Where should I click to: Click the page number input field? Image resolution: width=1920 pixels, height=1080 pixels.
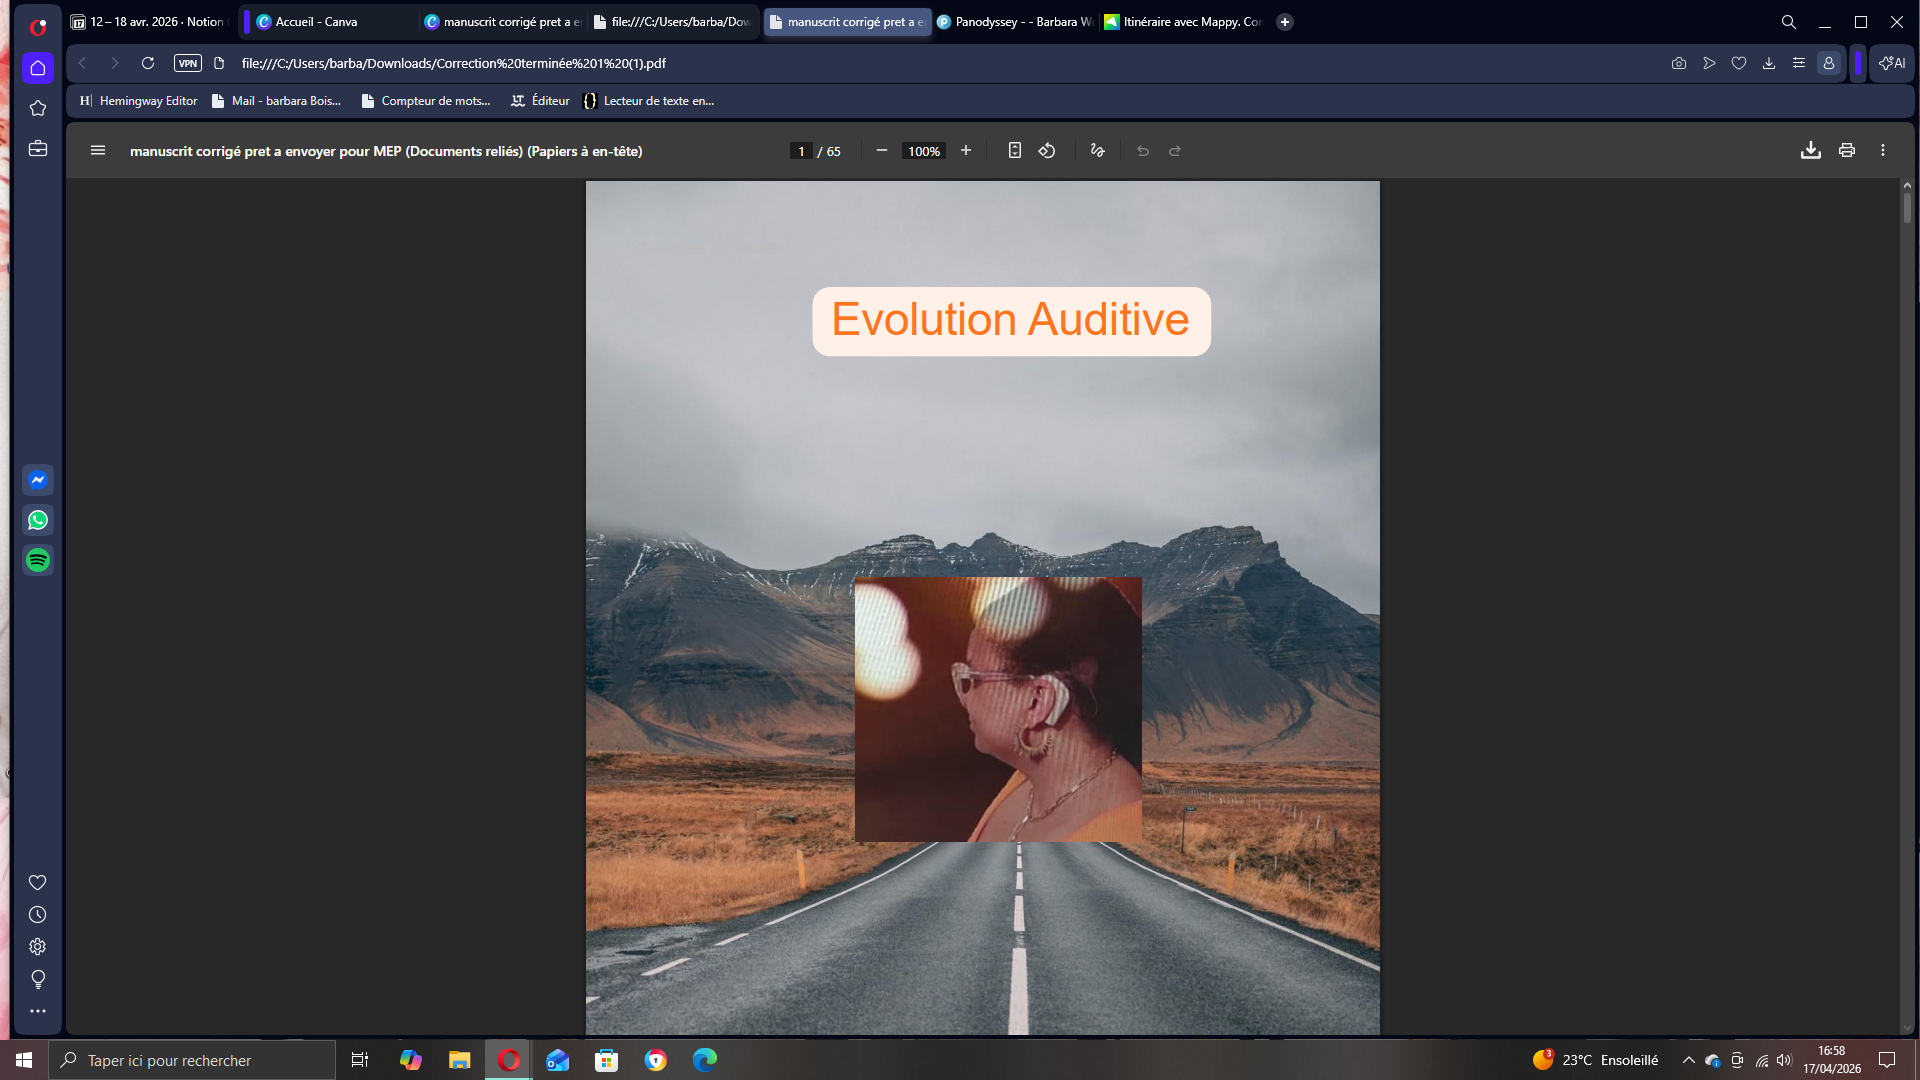[x=801, y=150]
